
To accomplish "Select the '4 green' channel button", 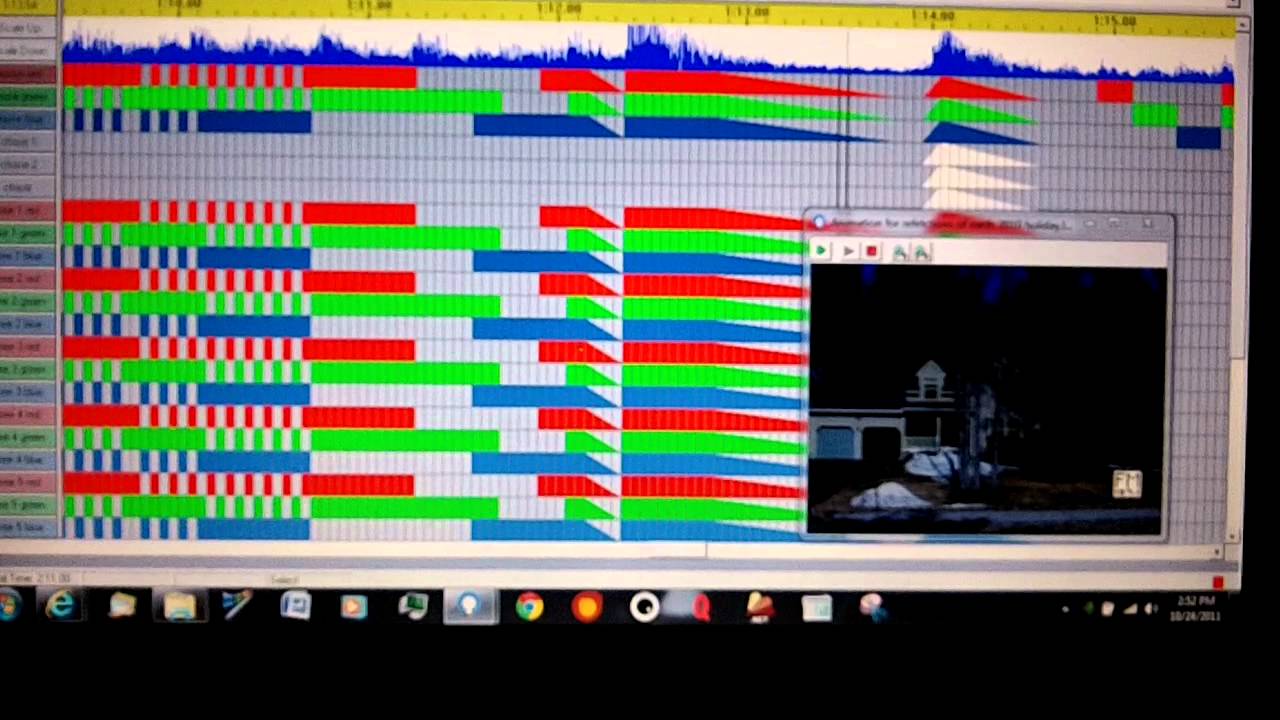I will pyautogui.click(x=28, y=437).
